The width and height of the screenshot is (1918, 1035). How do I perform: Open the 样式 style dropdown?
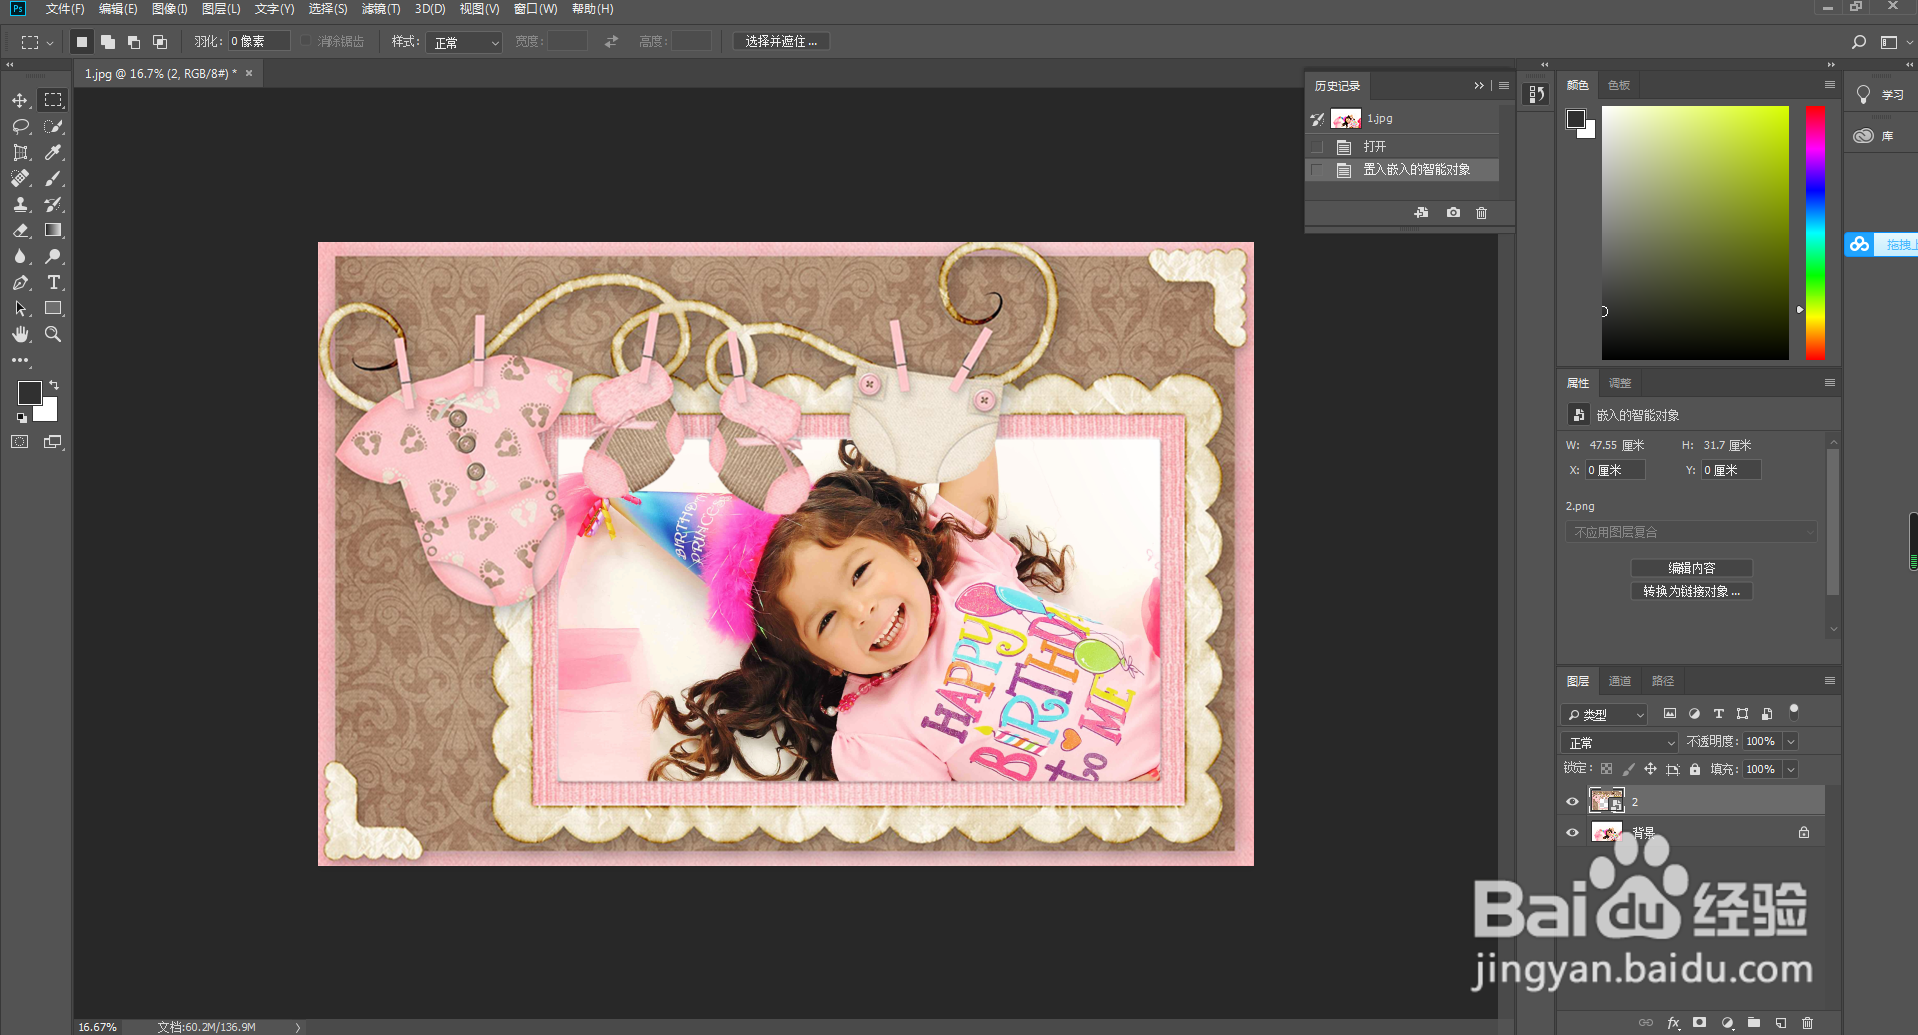464,42
